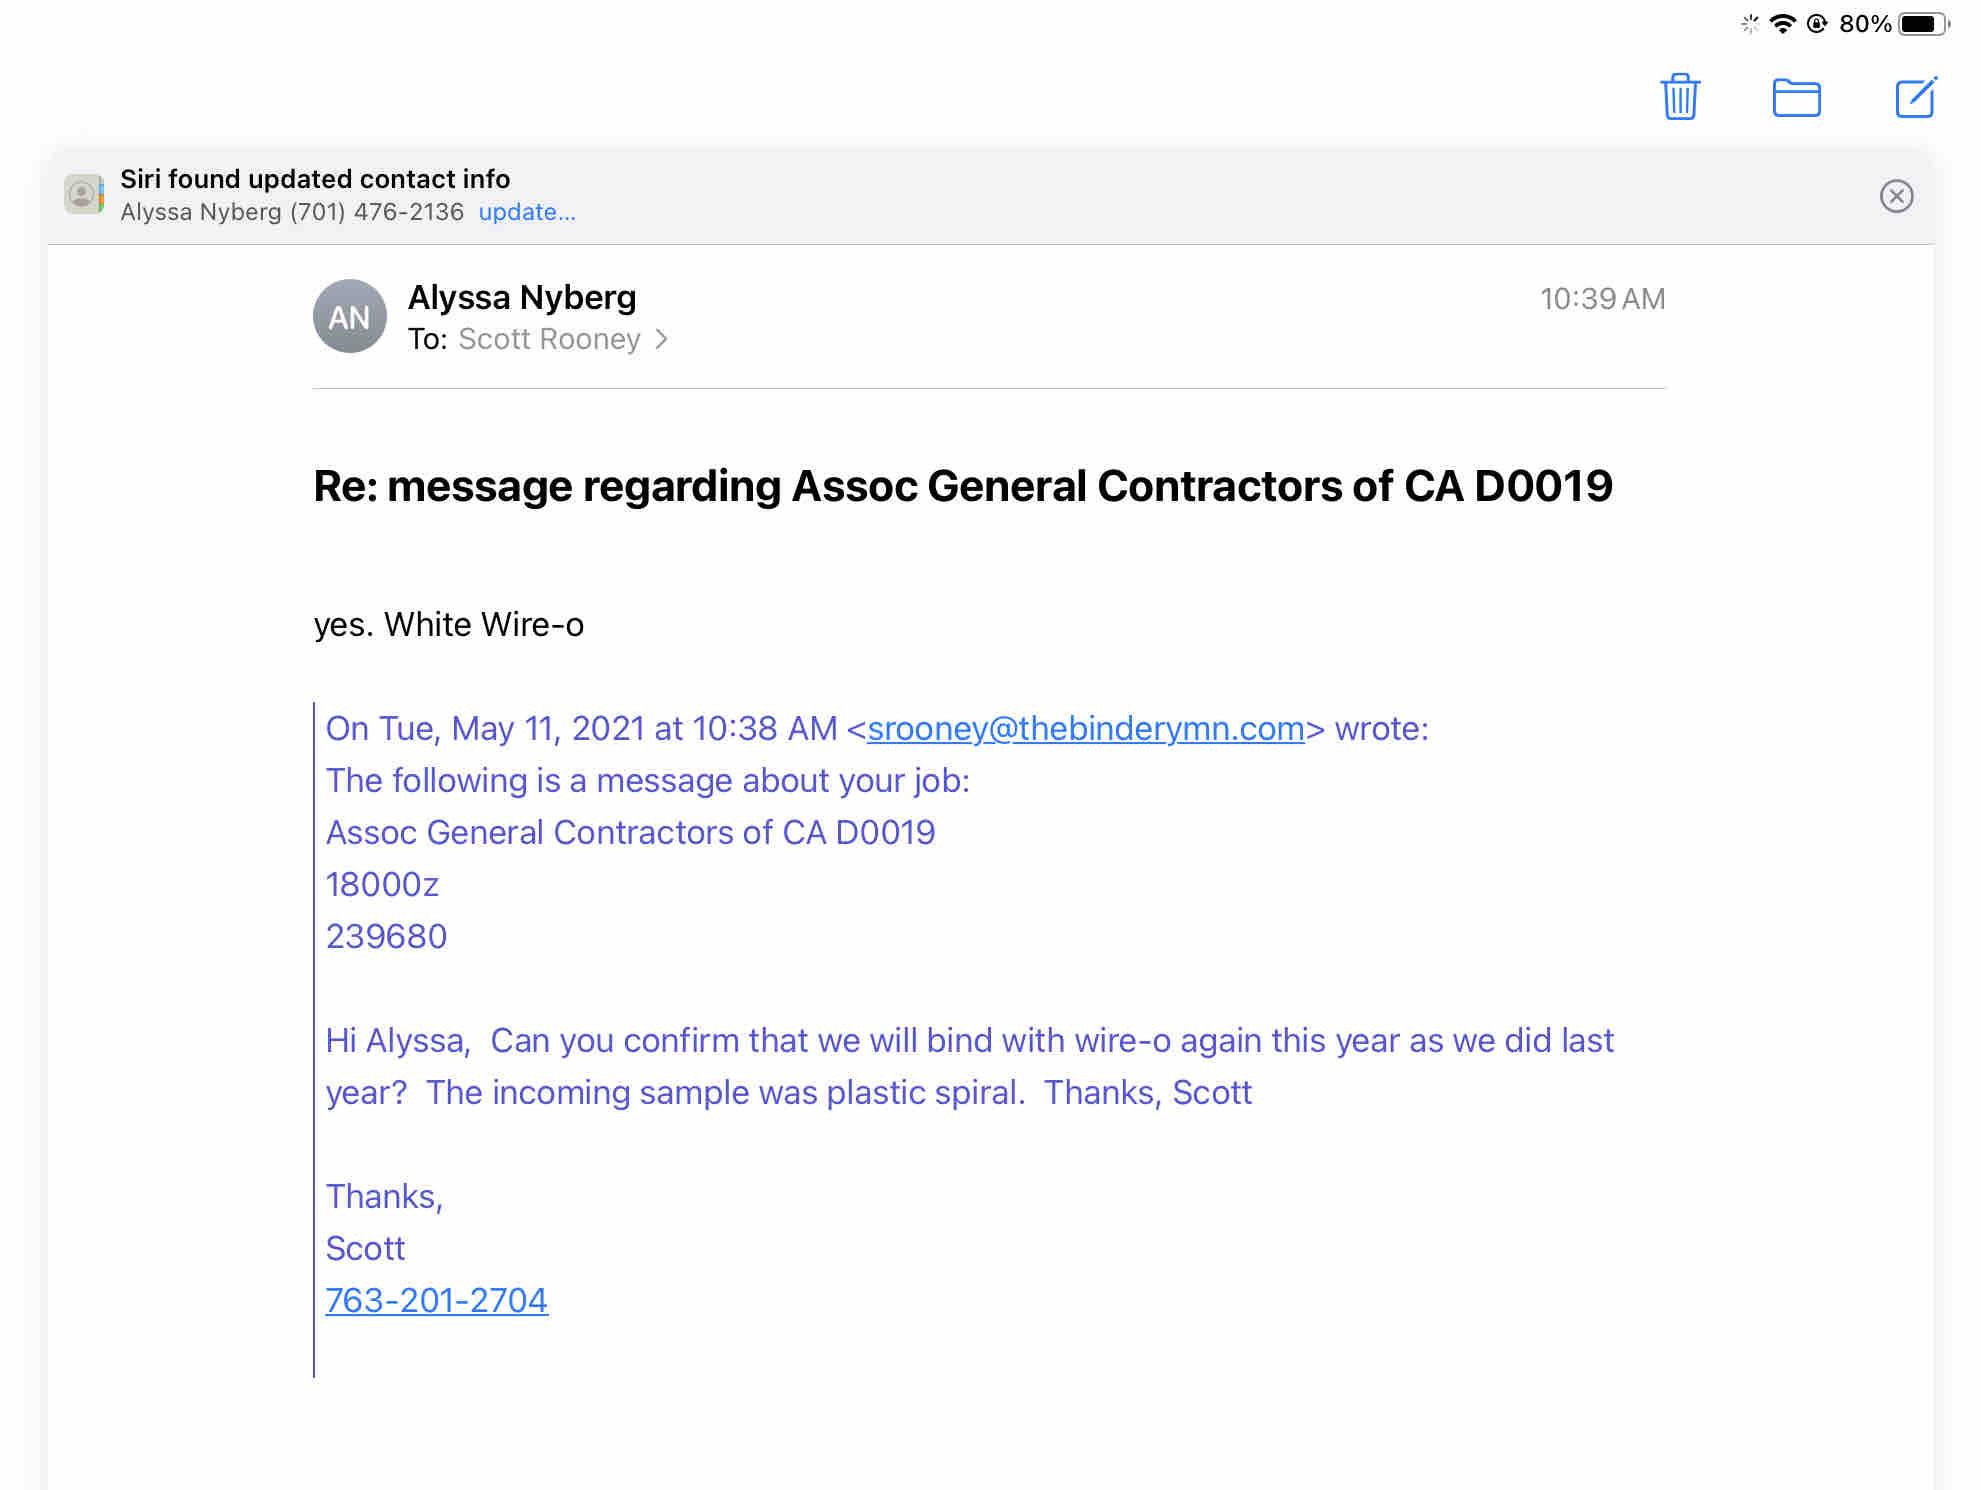Tap the AN sender avatar
The width and height of the screenshot is (1981, 1490).
point(349,317)
